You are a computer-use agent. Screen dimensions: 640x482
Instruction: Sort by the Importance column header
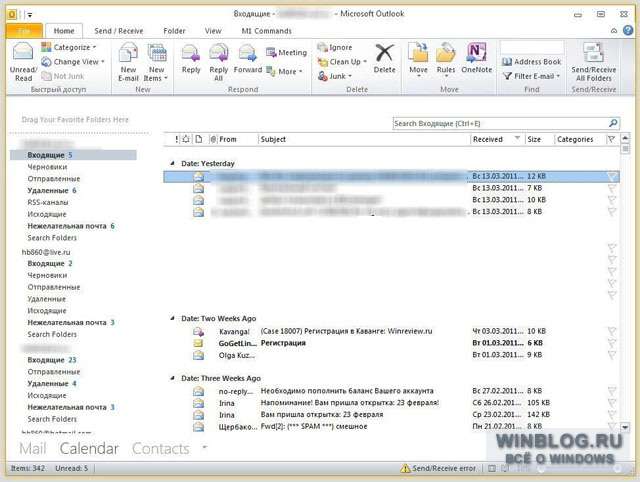click(177, 139)
